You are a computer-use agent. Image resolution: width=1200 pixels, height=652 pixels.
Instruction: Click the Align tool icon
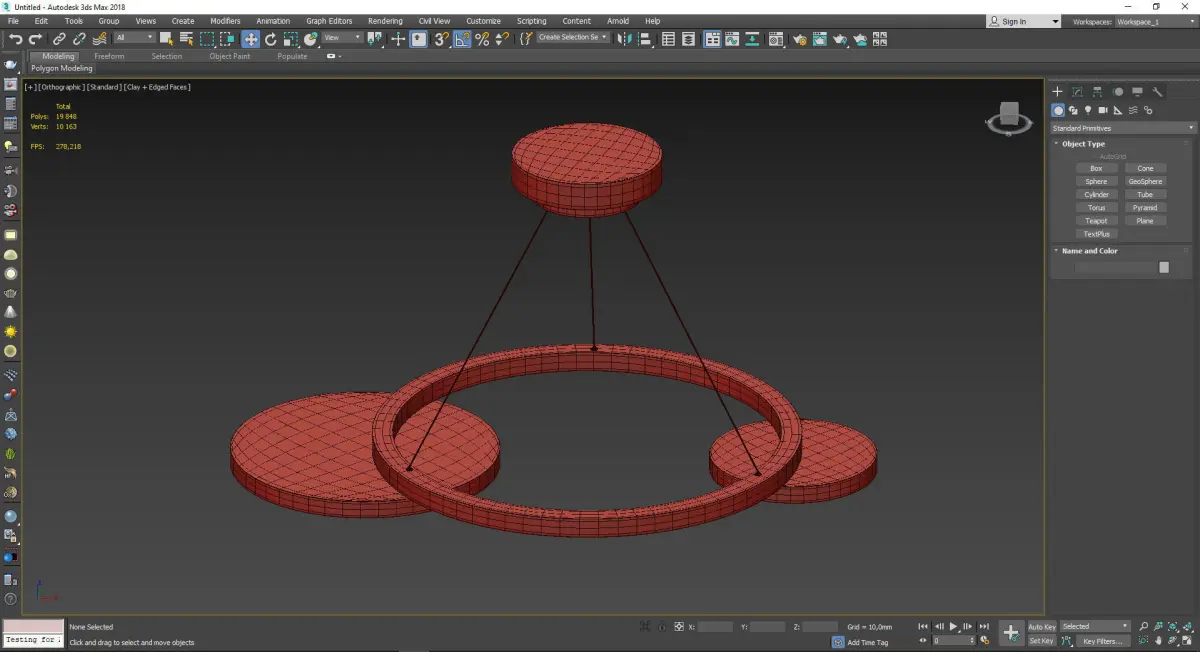[x=645, y=39]
